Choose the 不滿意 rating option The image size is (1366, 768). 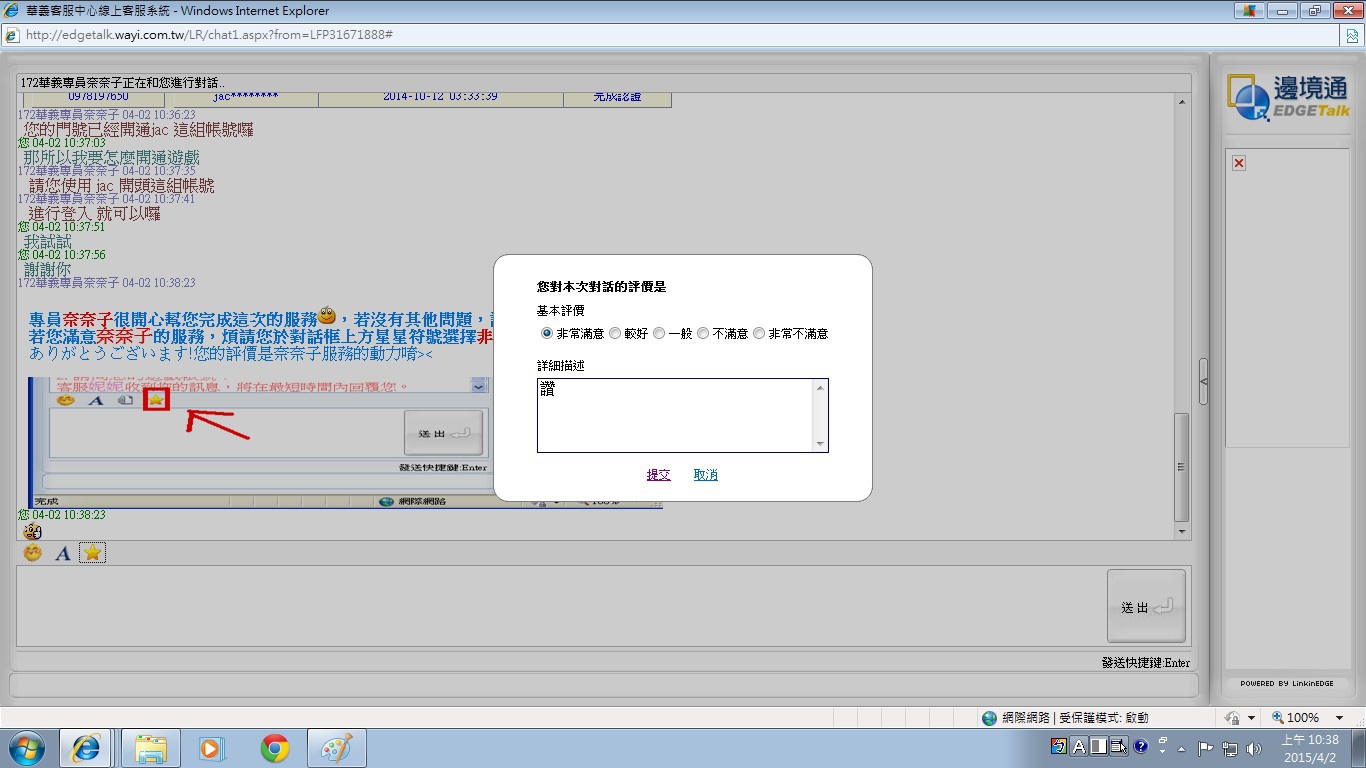pos(703,333)
